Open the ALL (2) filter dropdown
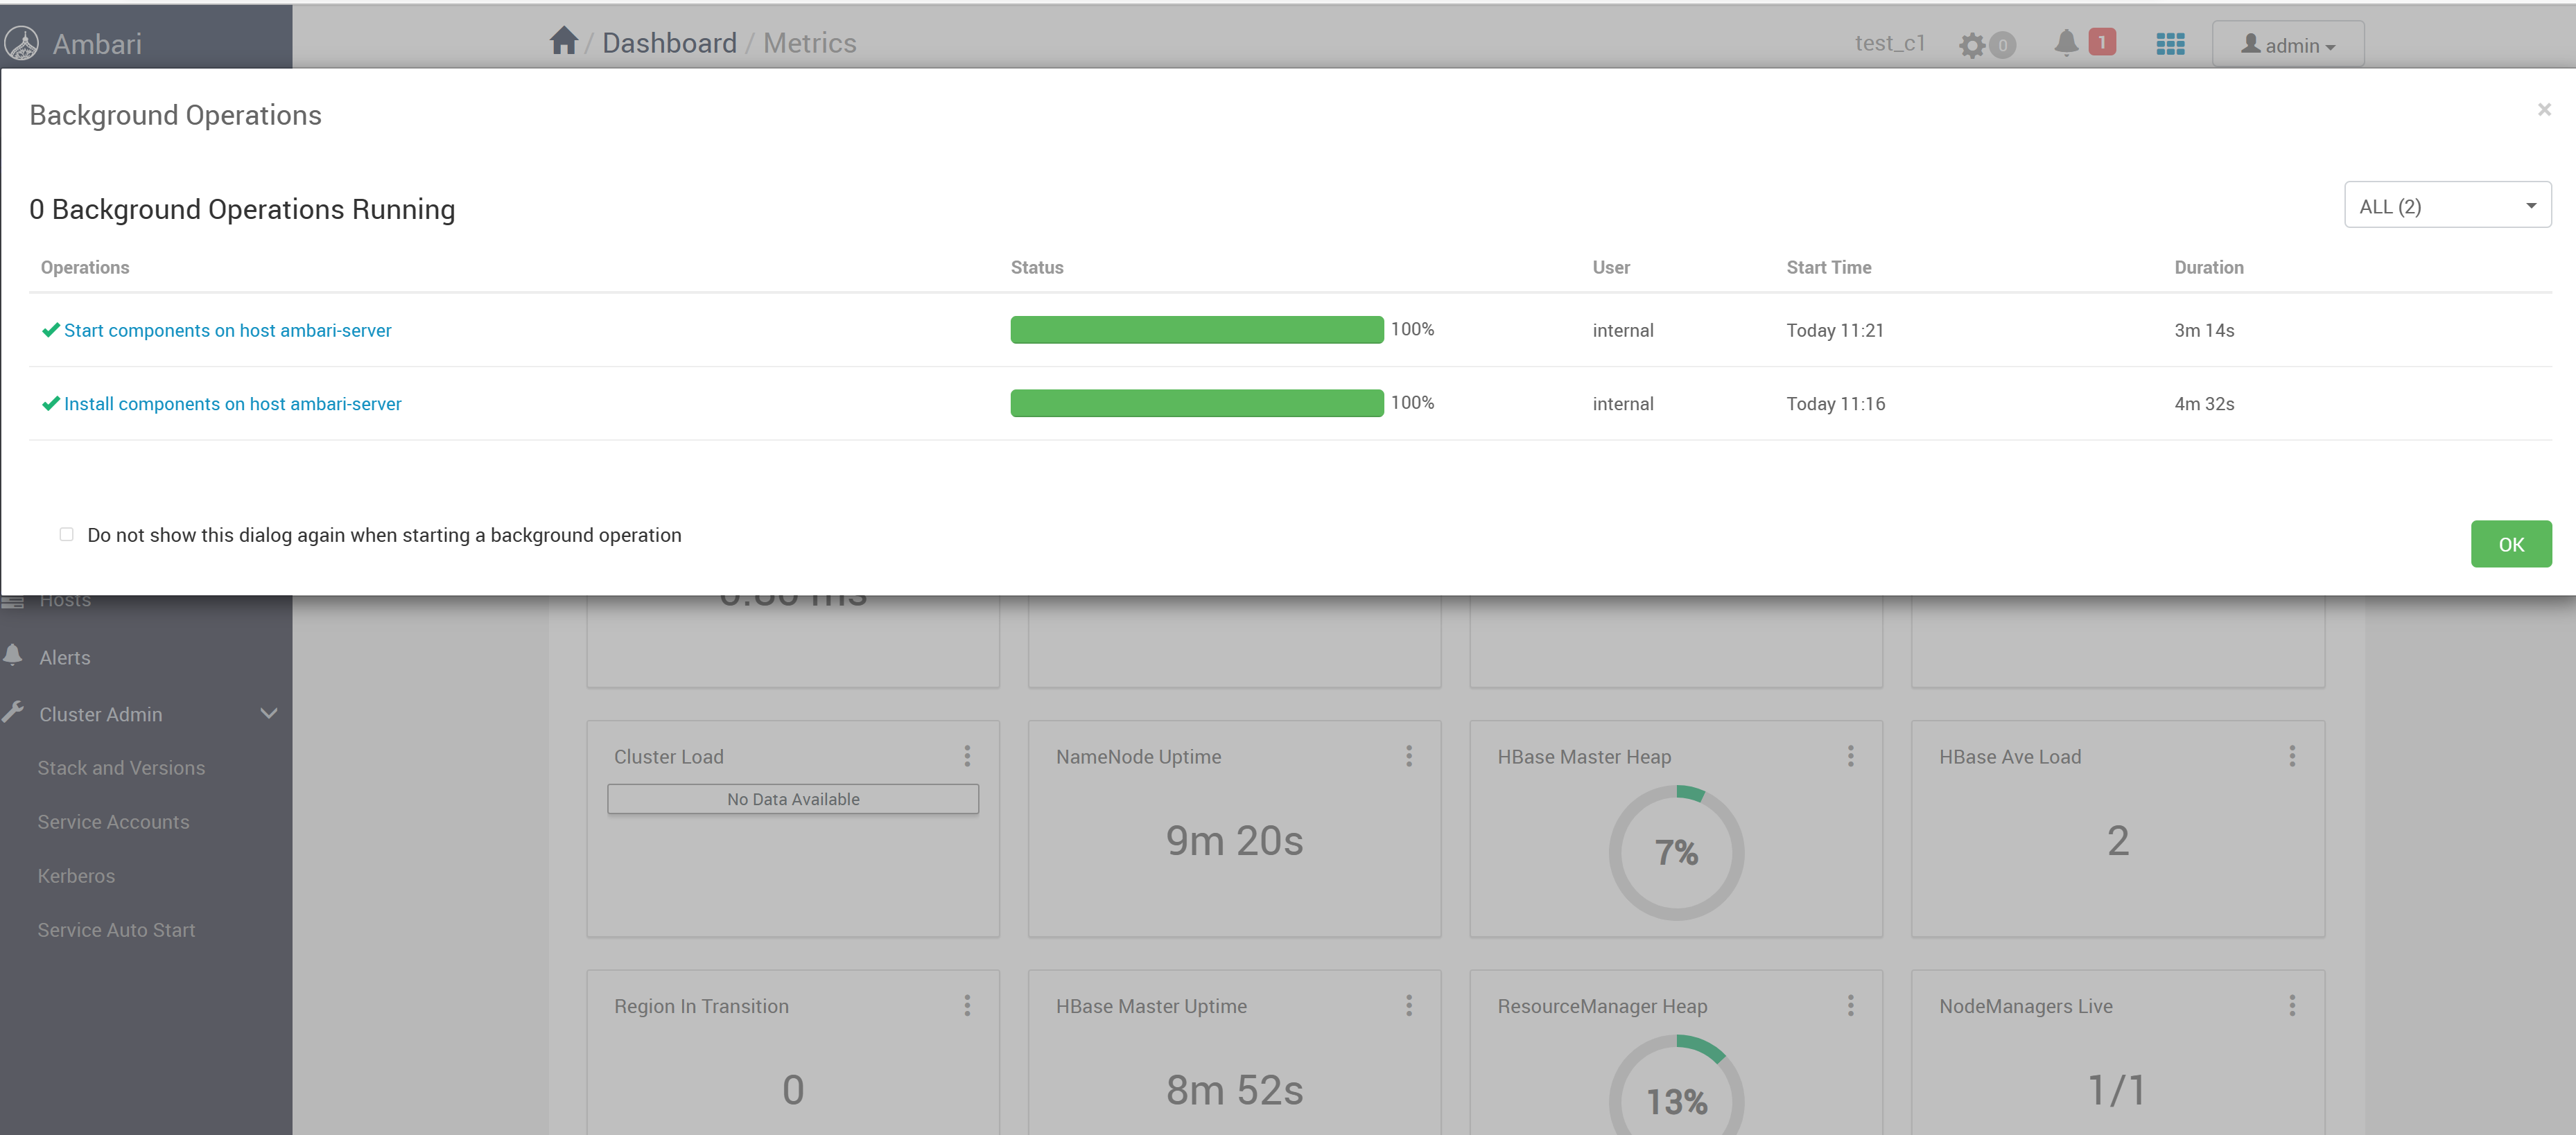 (x=2446, y=206)
